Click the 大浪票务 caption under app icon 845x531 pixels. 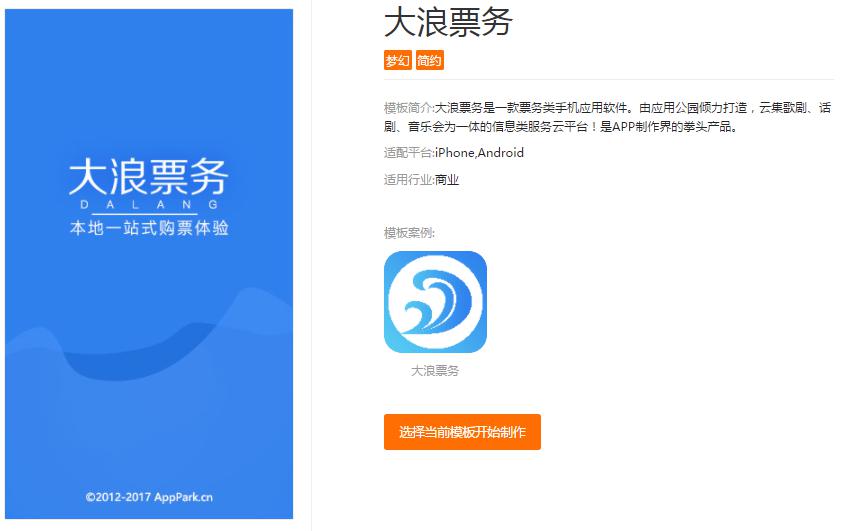tap(435, 371)
